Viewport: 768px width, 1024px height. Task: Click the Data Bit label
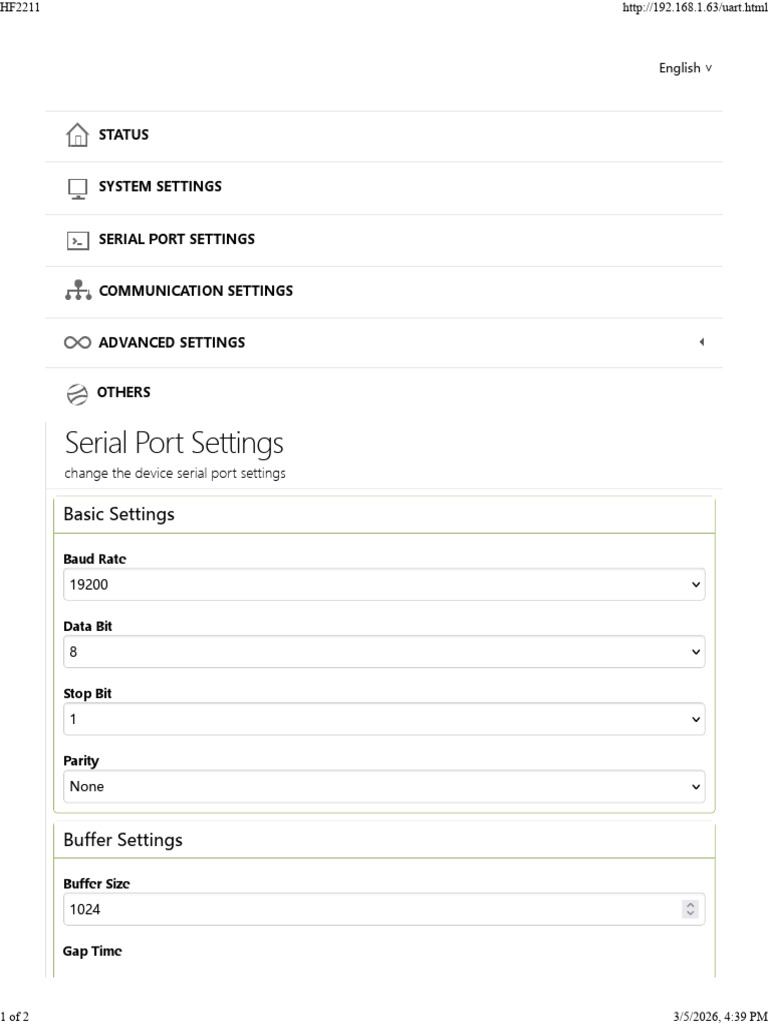[x=88, y=626]
